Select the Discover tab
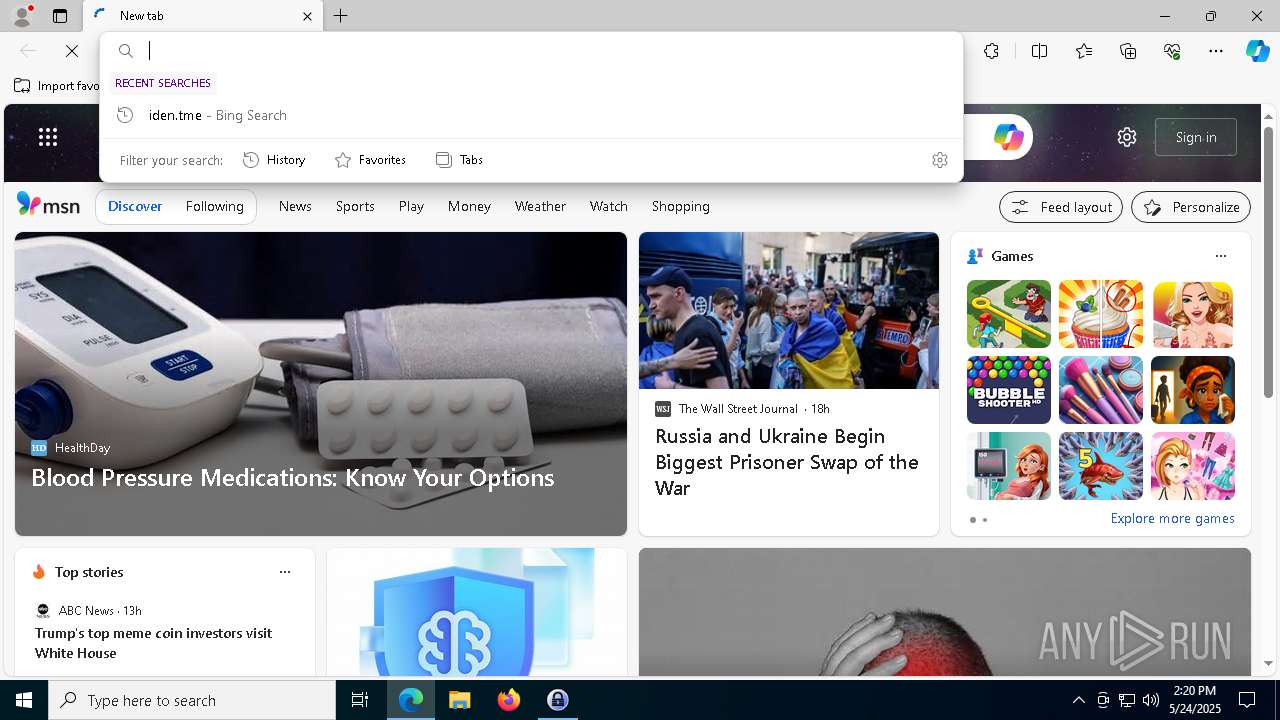 click(x=135, y=206)
